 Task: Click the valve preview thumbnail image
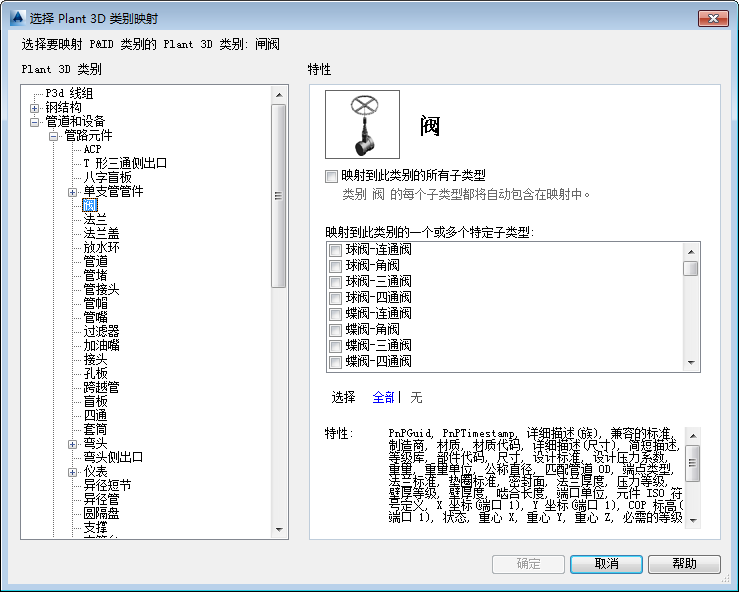tap(362, 124)
